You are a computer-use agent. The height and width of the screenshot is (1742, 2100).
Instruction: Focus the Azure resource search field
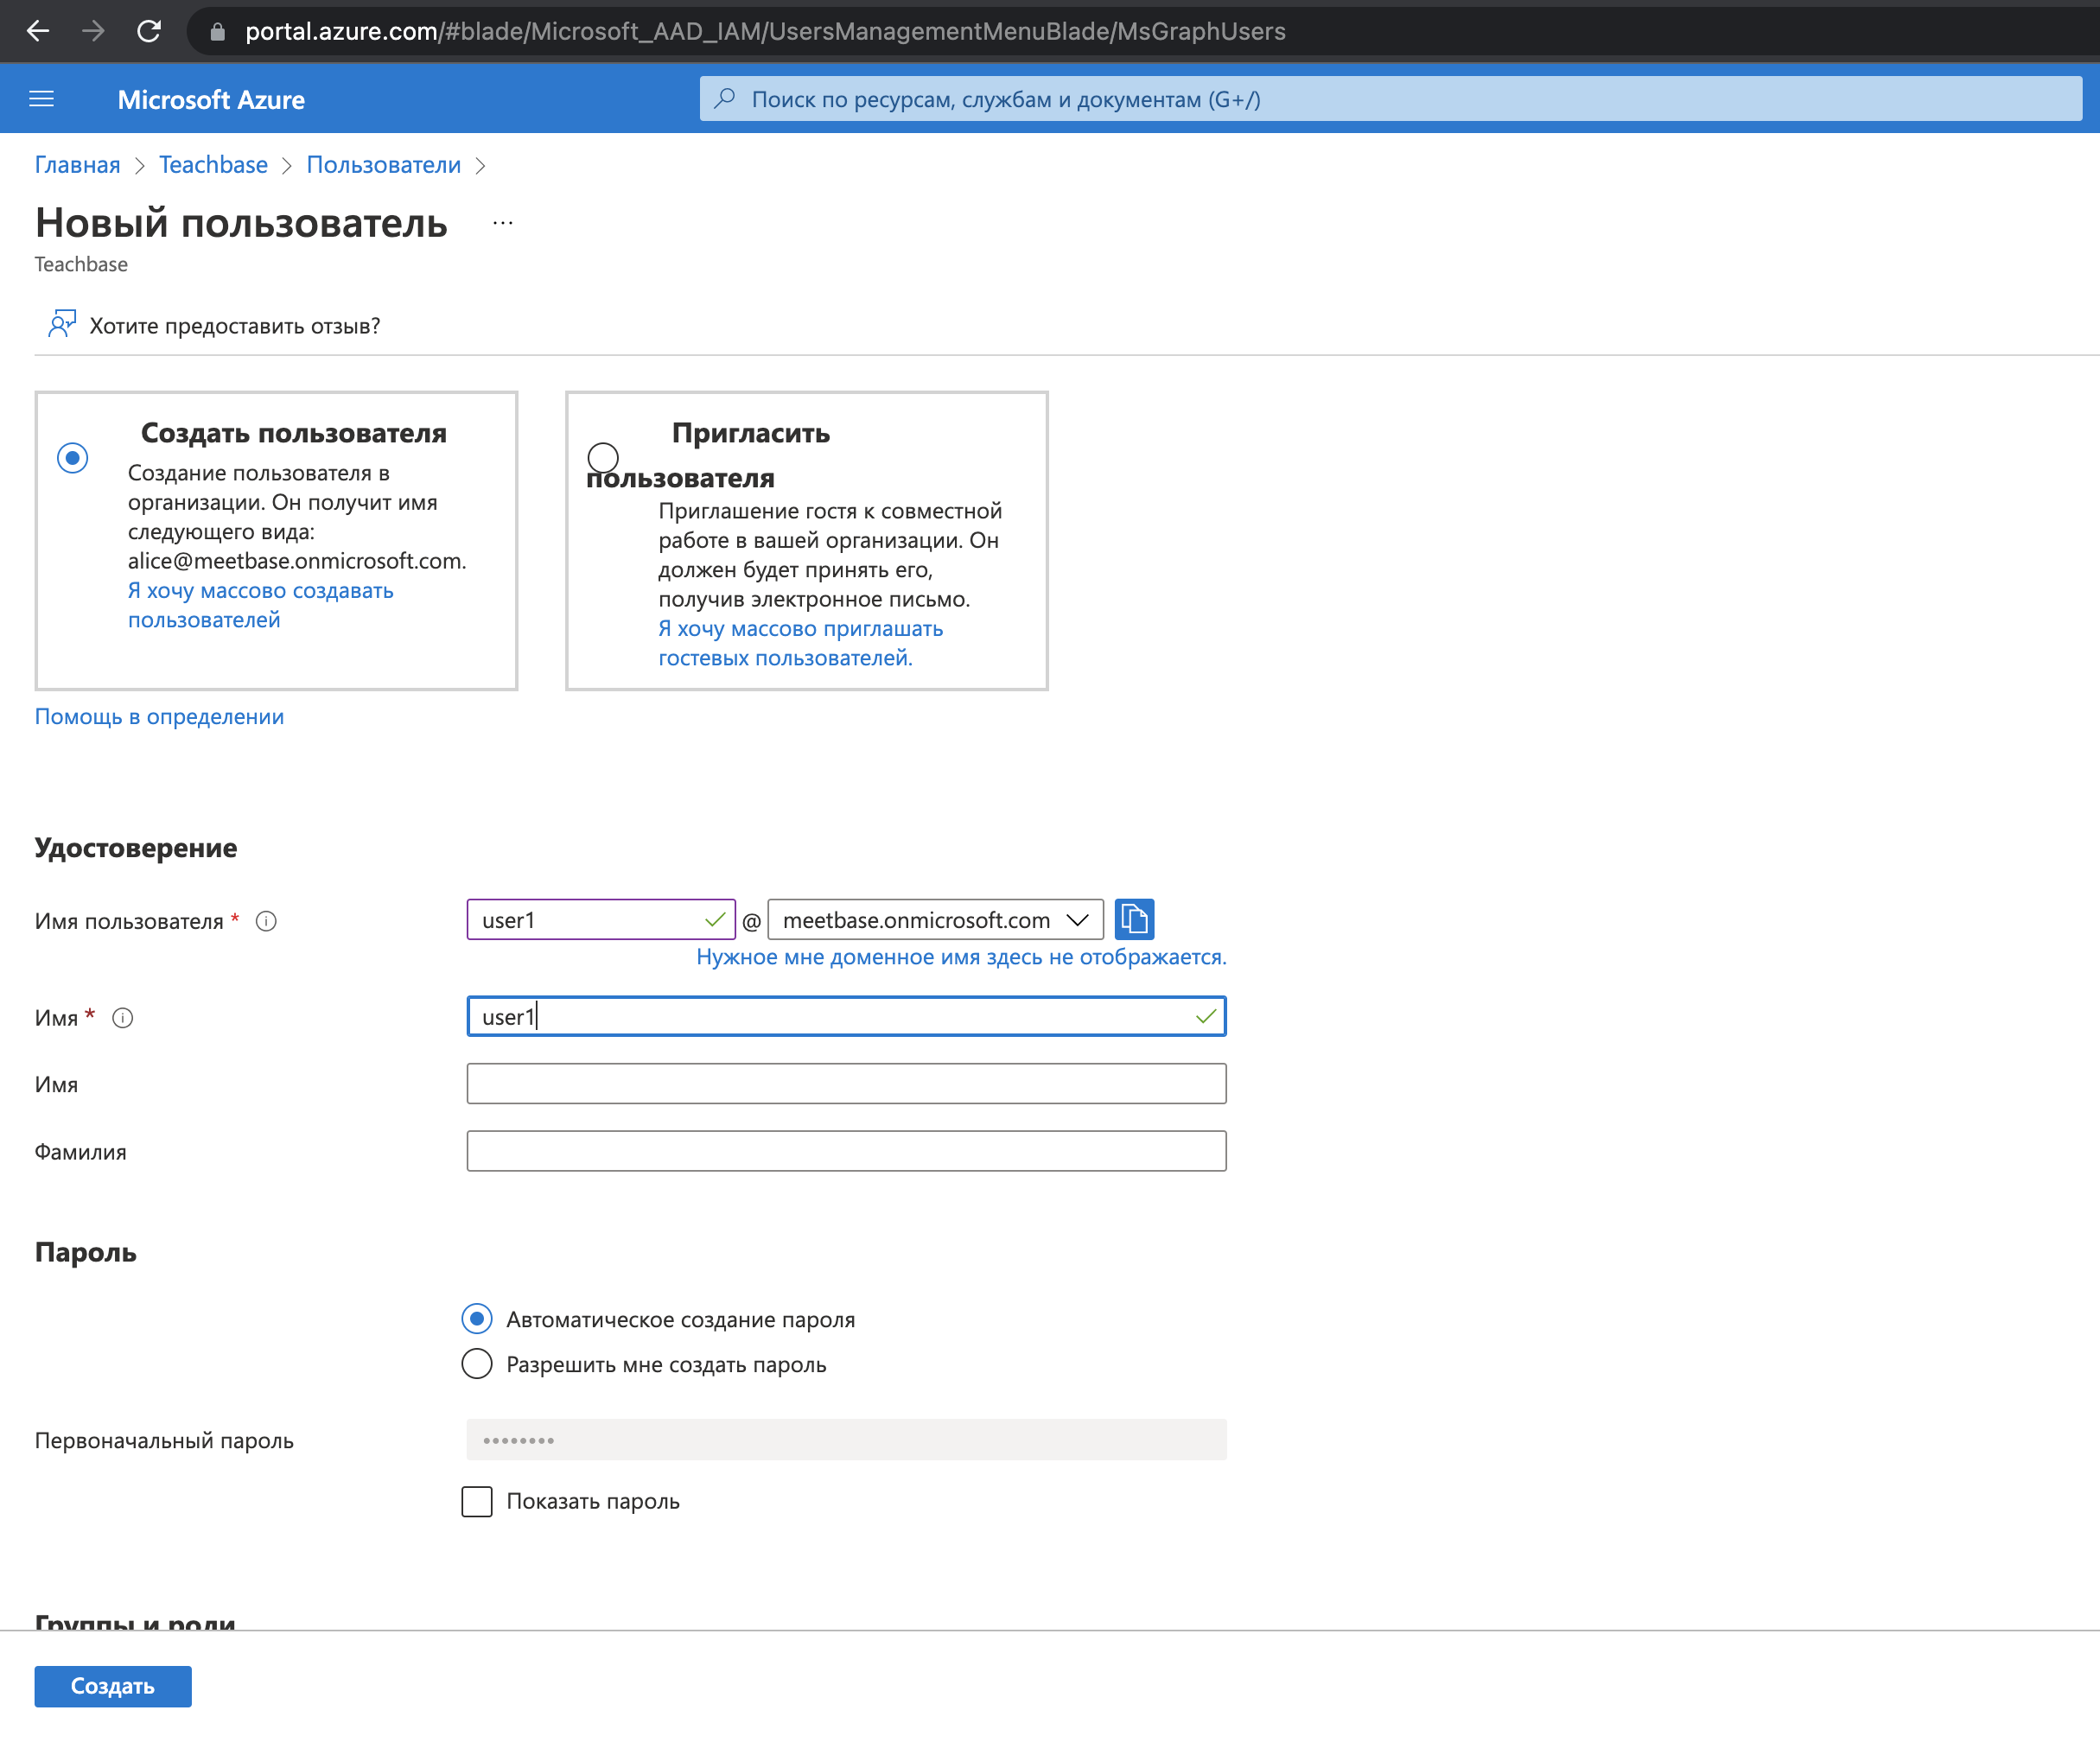point(1390,99)
